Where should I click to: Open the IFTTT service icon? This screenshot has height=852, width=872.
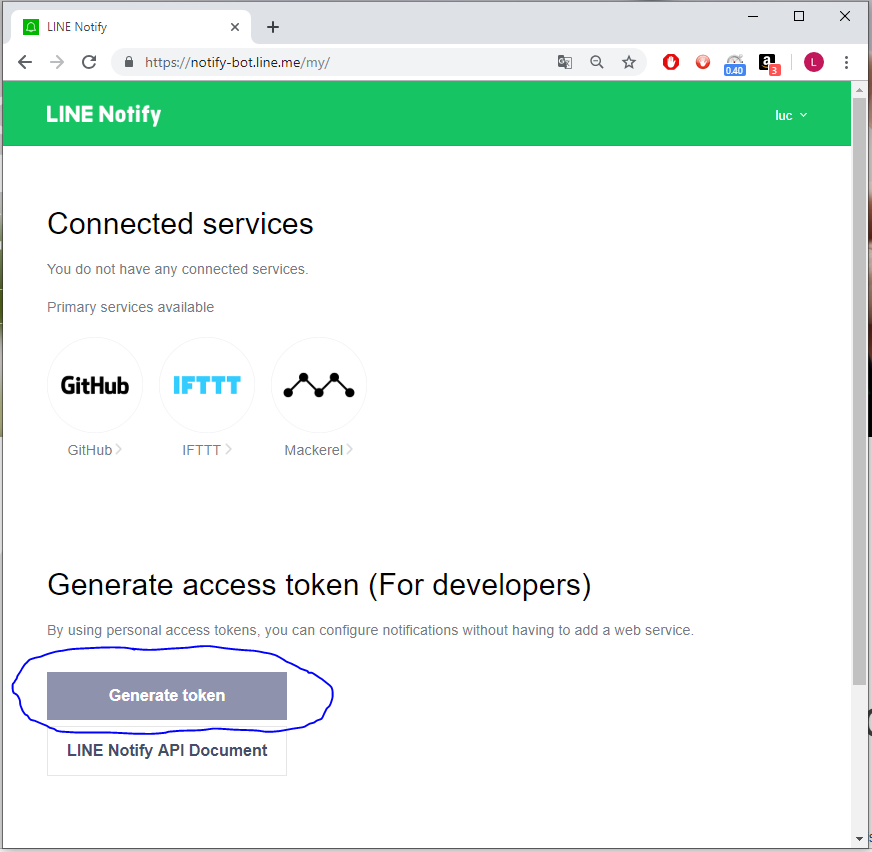click(x=207, y=385)
